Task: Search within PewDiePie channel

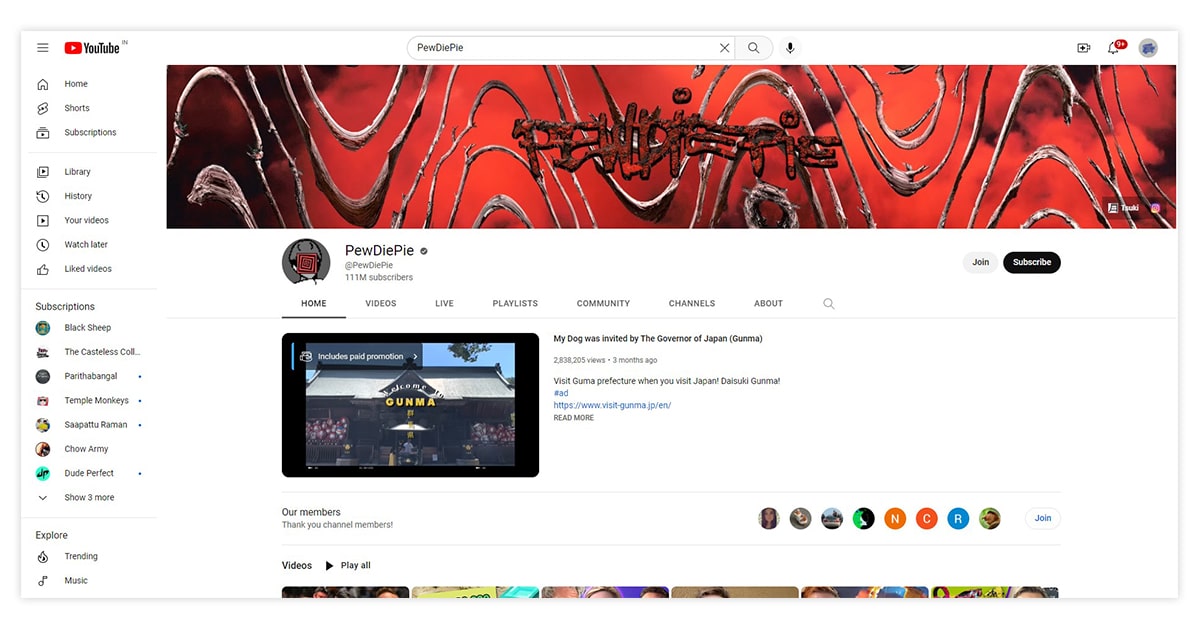Action: click(828, 304)
